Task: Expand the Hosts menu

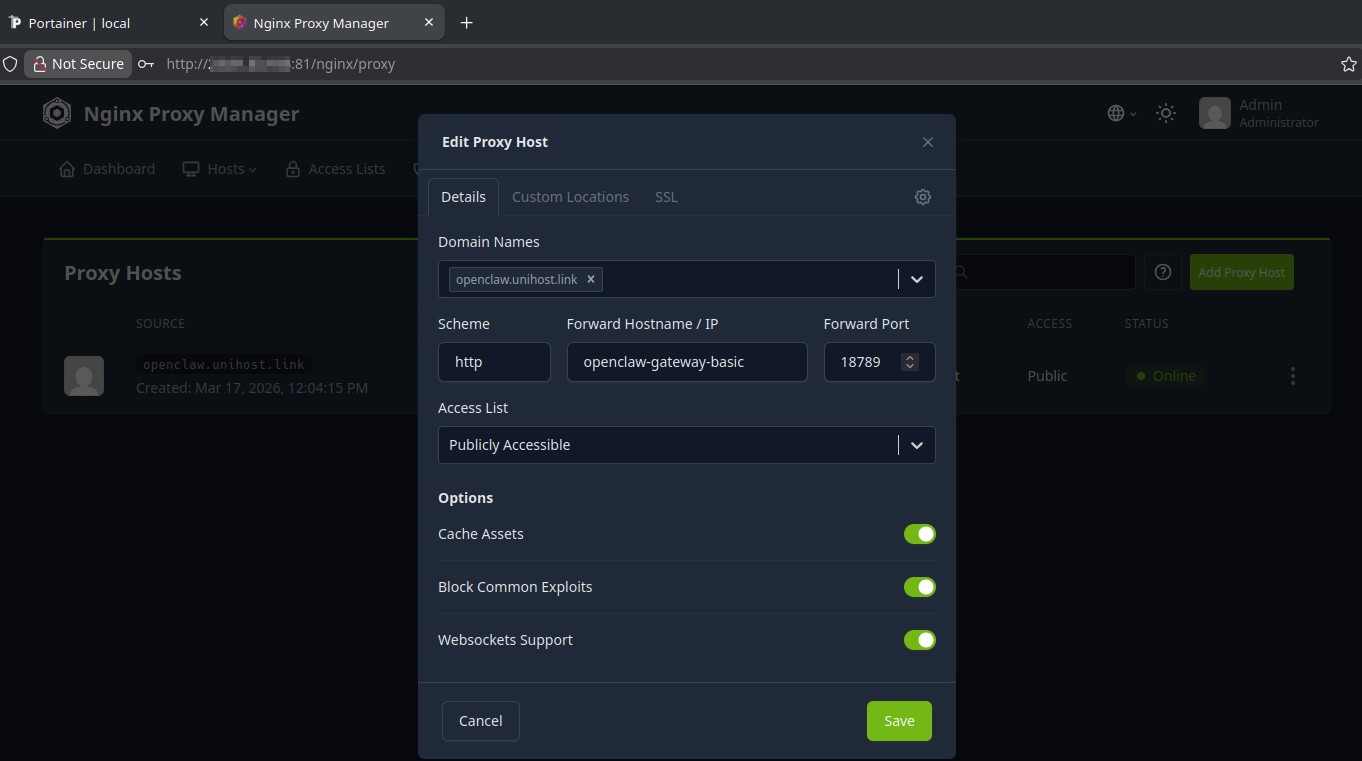Action: [x=219, y=169]
